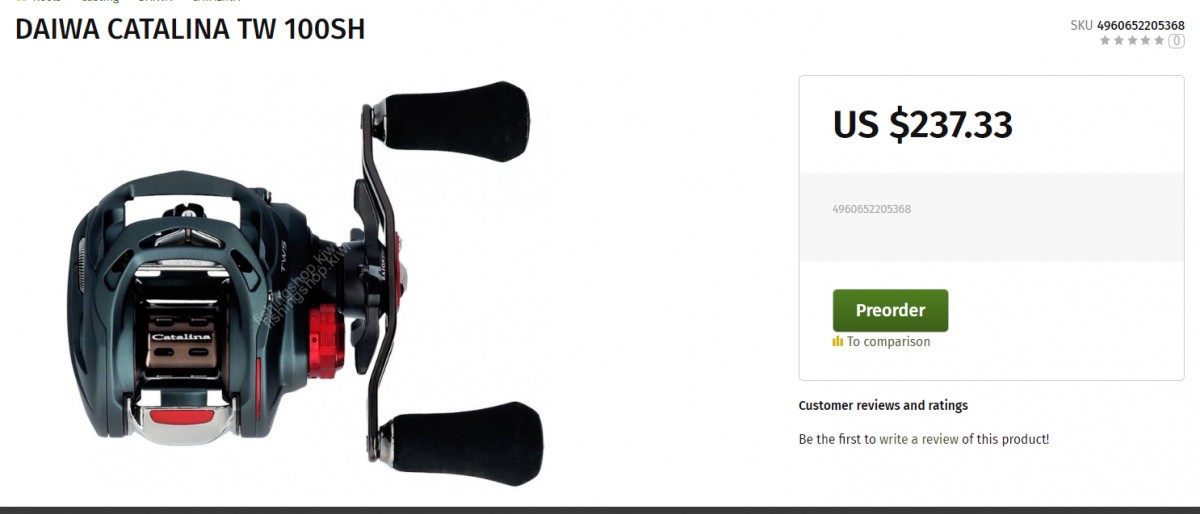1200x514 pixels.
Task: Go to the Reels breadcrumb
Action: pos(47,1)
